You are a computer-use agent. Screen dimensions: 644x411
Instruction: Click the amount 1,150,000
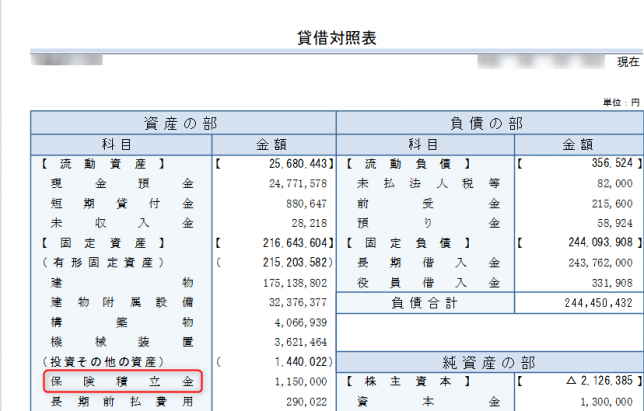301,382
